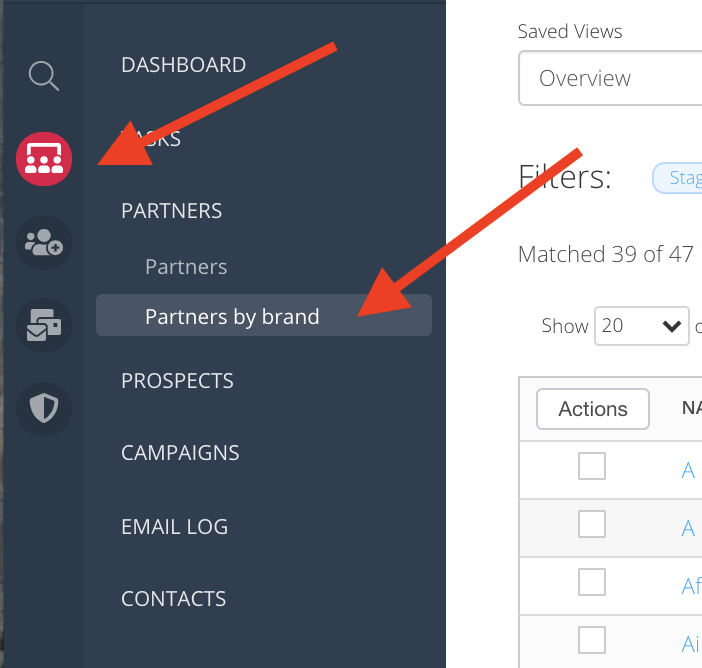Select Partners by brand submenu item
Image resolution: width=702 pixels, height=668 pixels.
(x=232, y=317)
